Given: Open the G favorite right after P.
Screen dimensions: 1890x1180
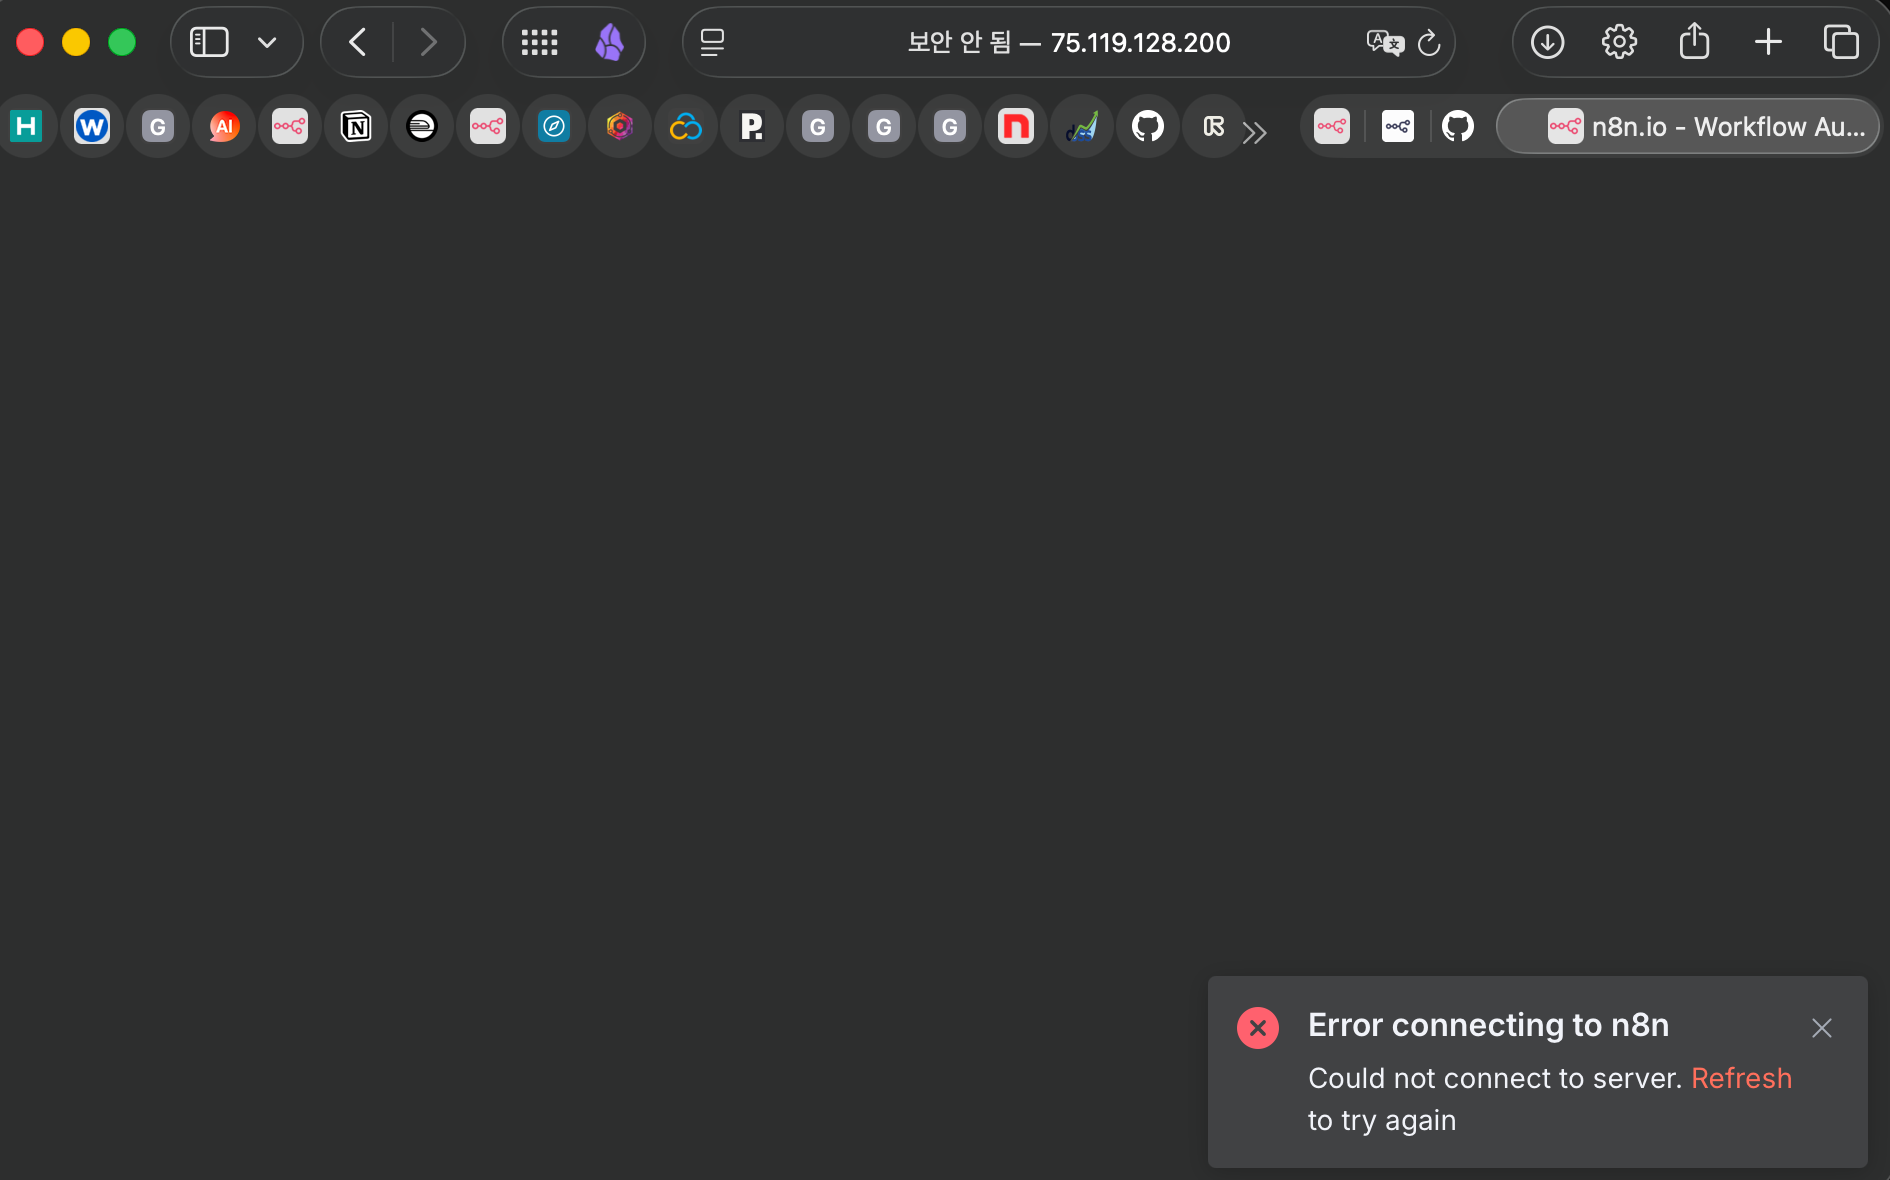Looking at the screenshot, I should 818,126.
